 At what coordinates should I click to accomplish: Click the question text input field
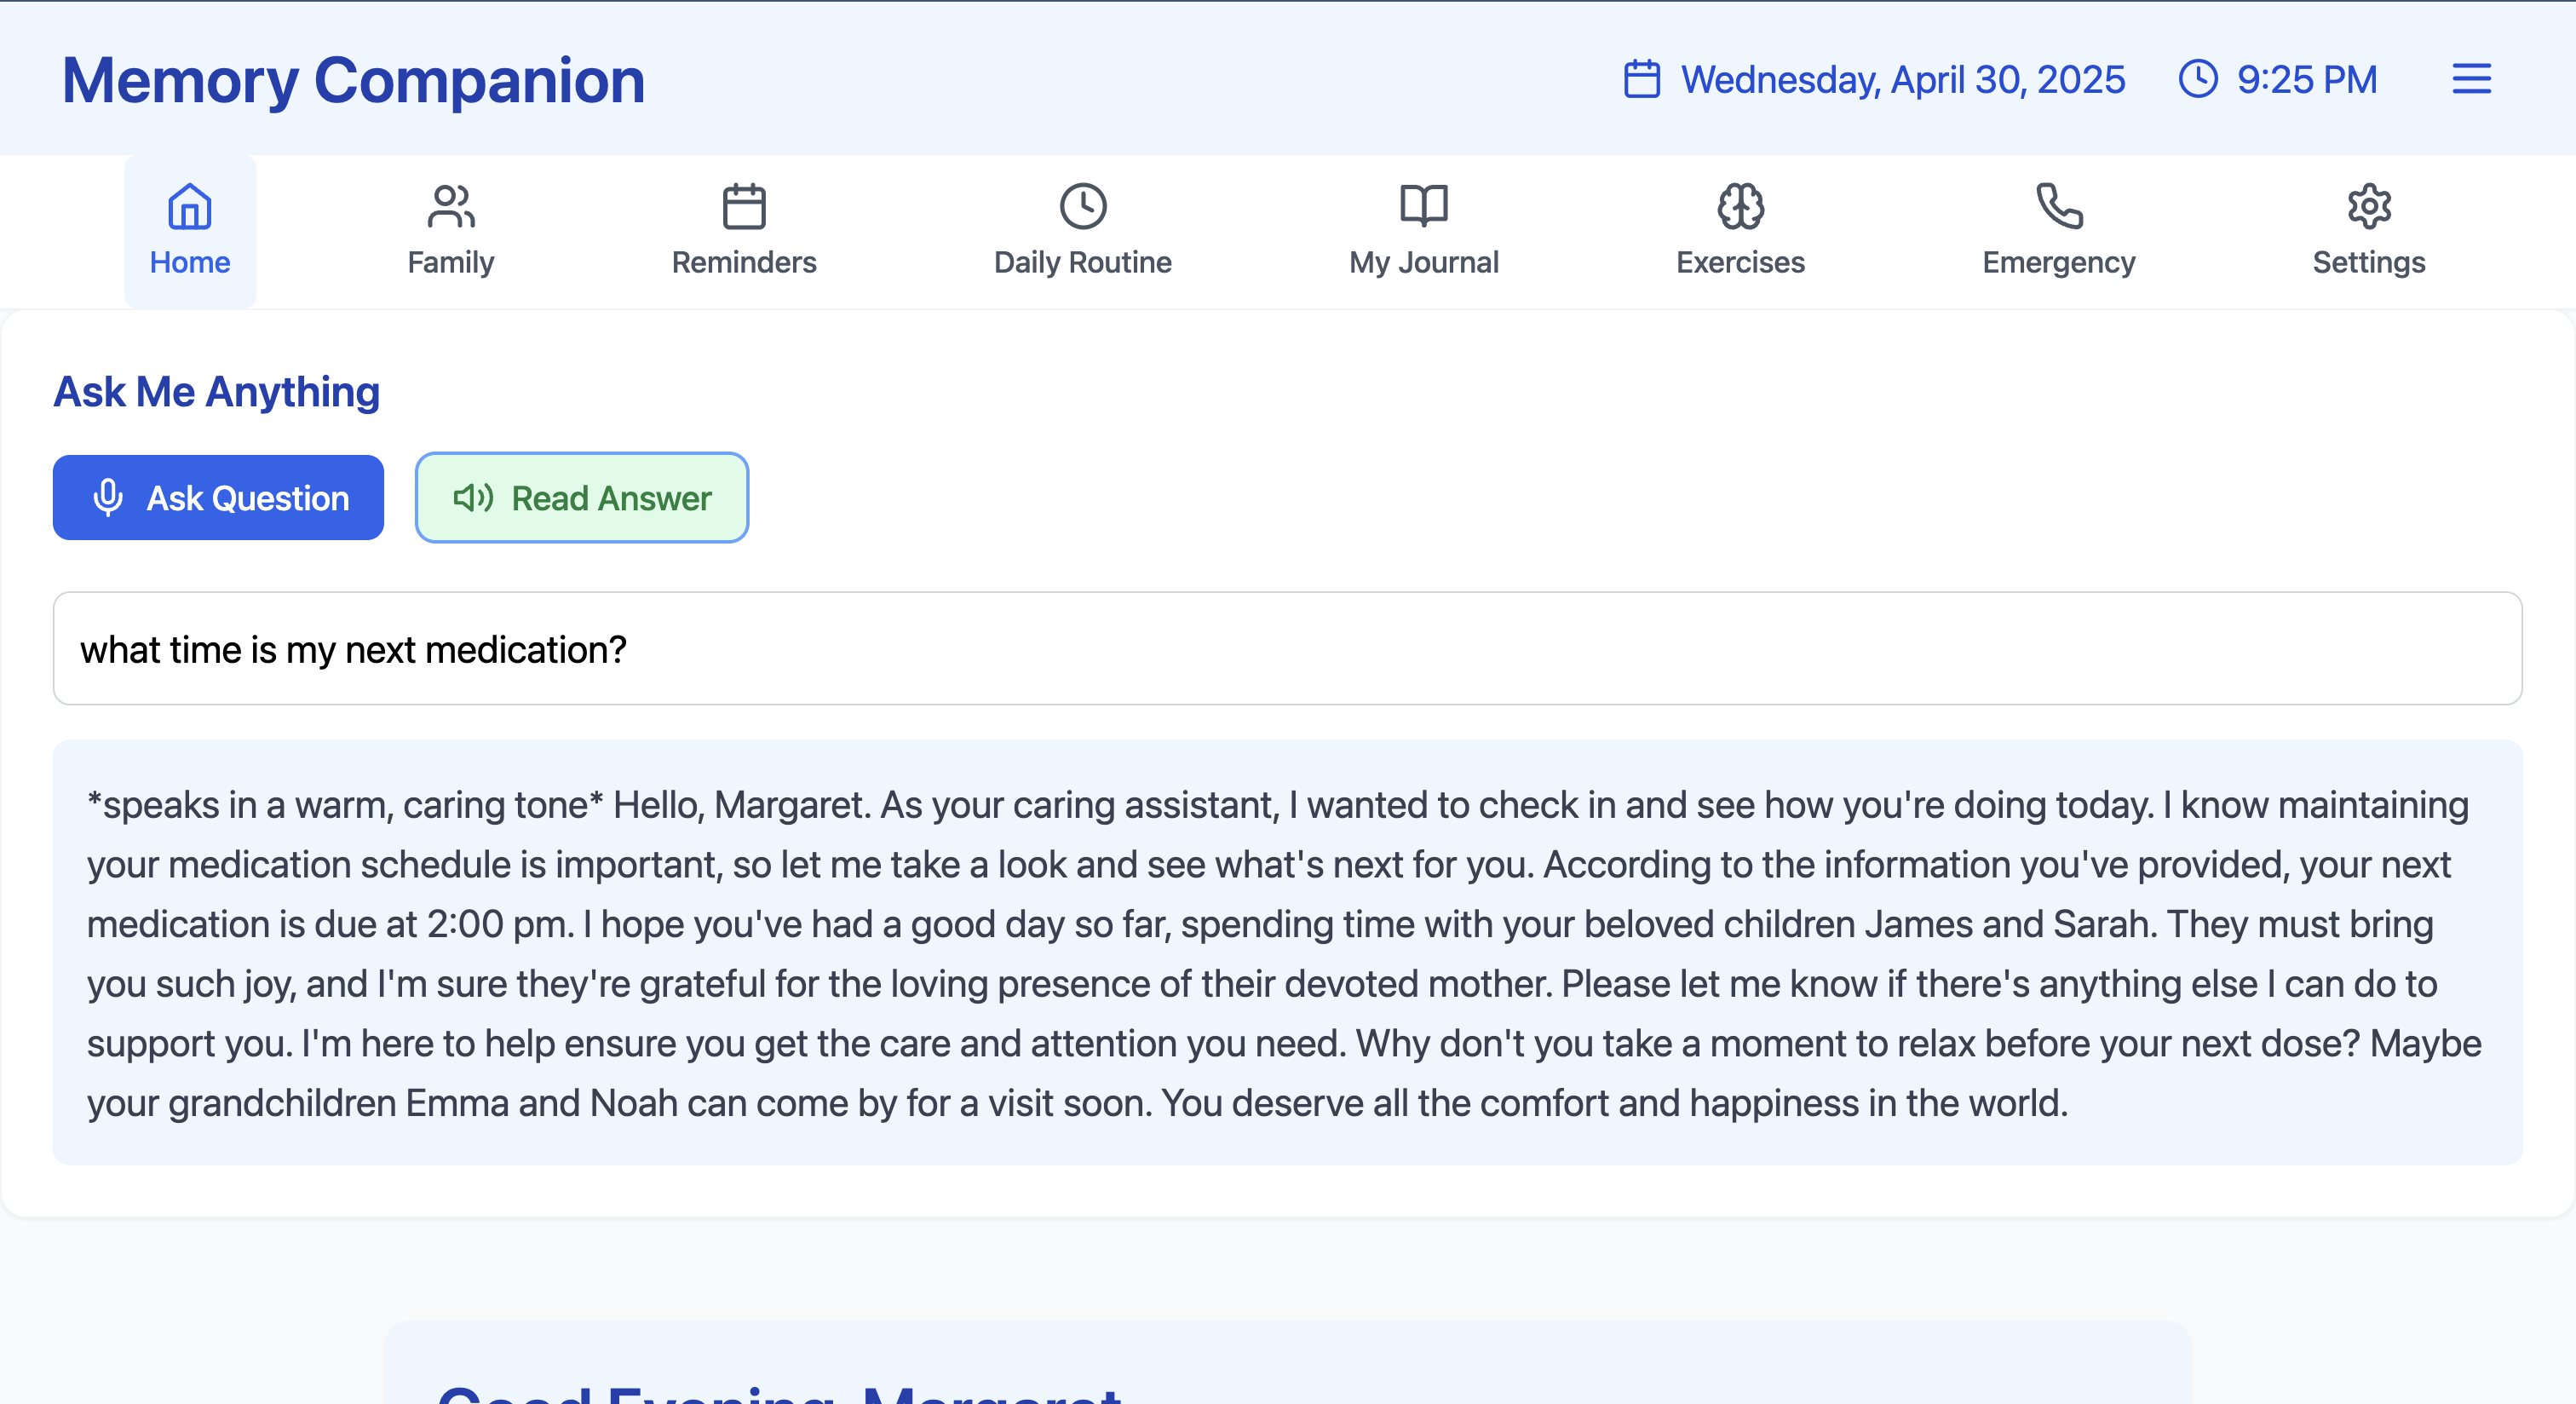(x=1287, y=649)
